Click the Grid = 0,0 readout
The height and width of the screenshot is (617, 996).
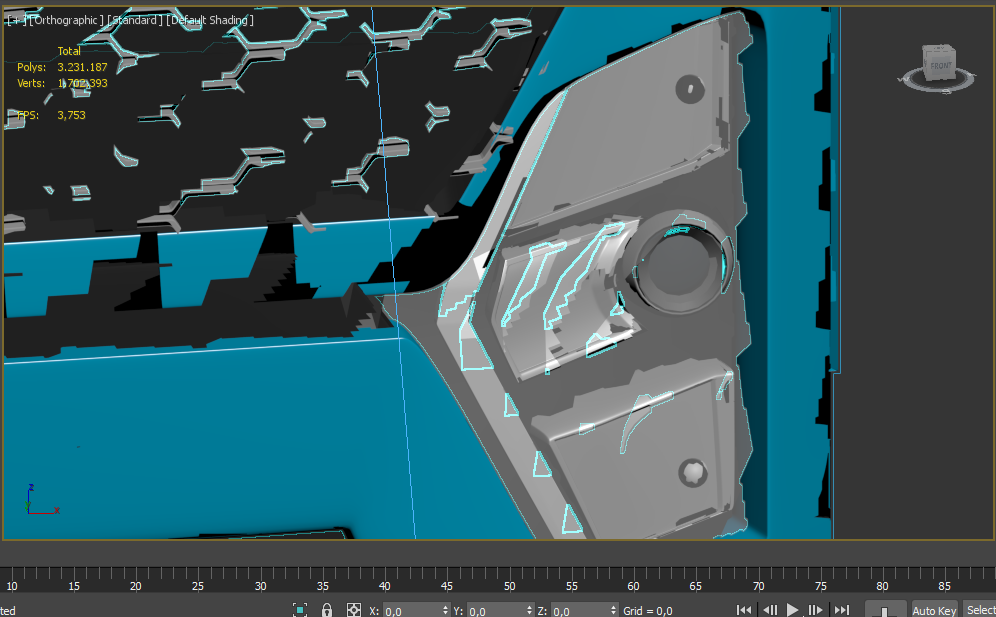pos(647,611)
